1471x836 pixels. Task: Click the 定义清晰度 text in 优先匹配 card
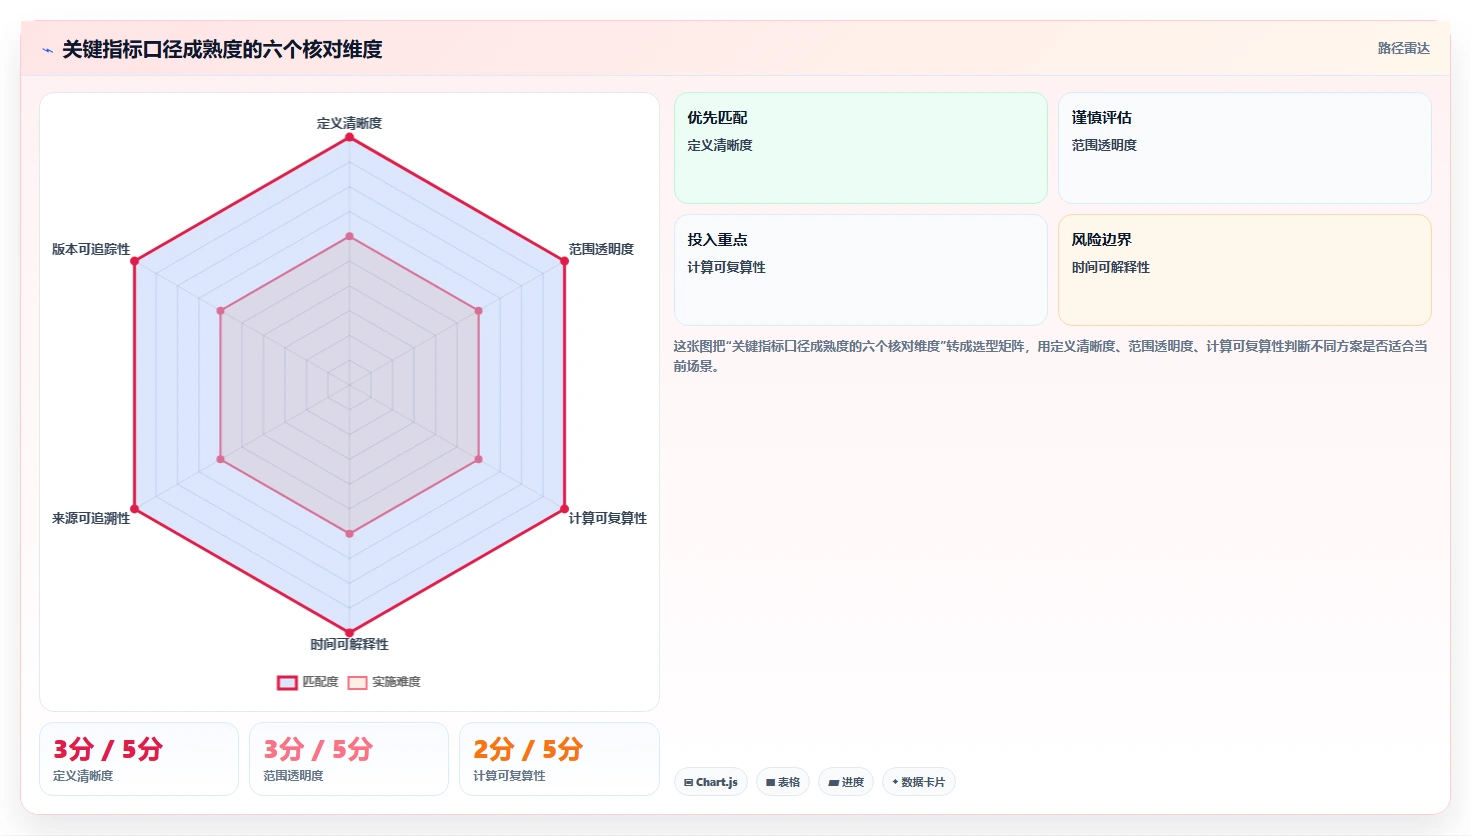coord(720,145)
